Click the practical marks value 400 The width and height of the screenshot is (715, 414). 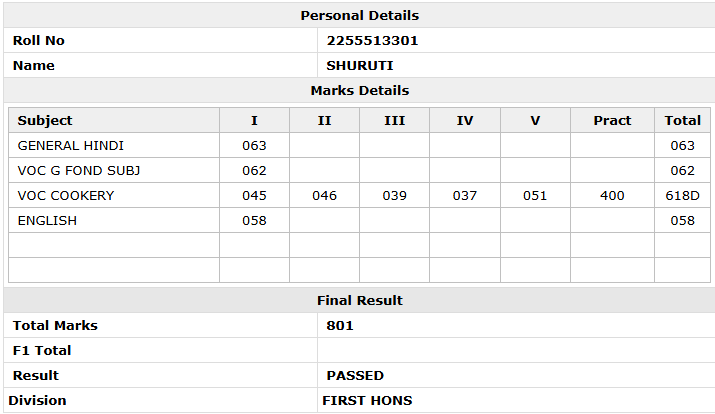pos(612,196)
